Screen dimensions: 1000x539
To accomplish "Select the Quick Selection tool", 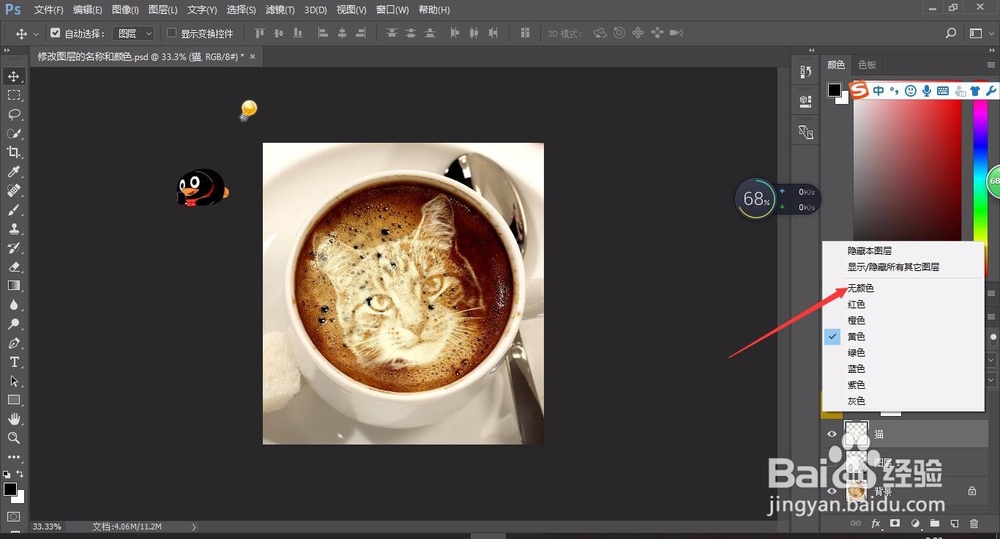I will click(x=13, y=134).
